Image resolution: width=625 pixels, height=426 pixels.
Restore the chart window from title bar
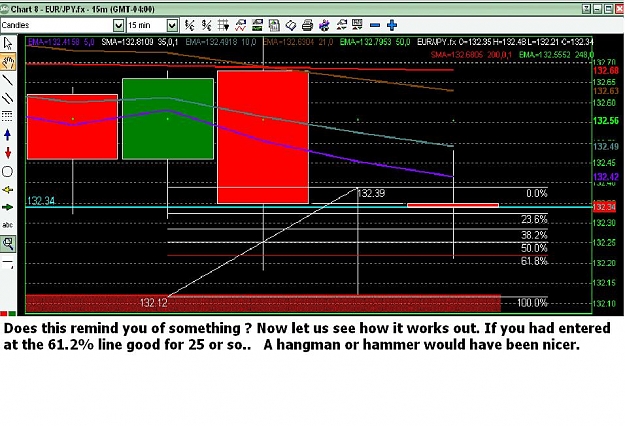coord(608,9)
